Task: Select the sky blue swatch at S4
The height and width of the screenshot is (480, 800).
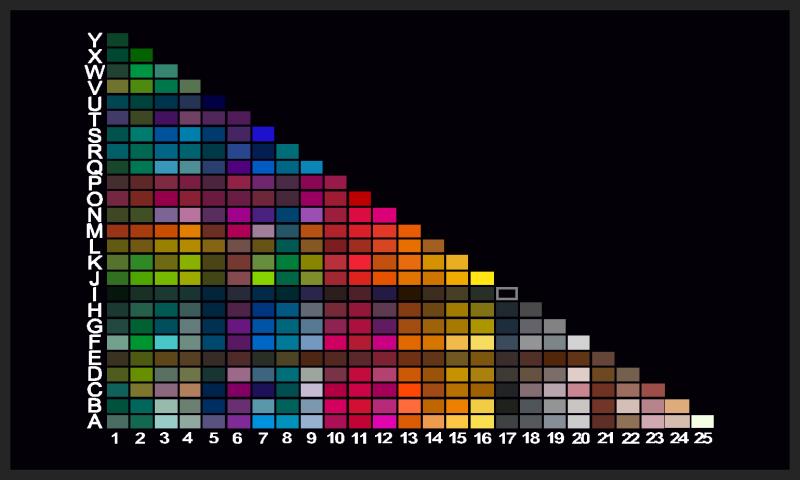Action: (190, 134)
